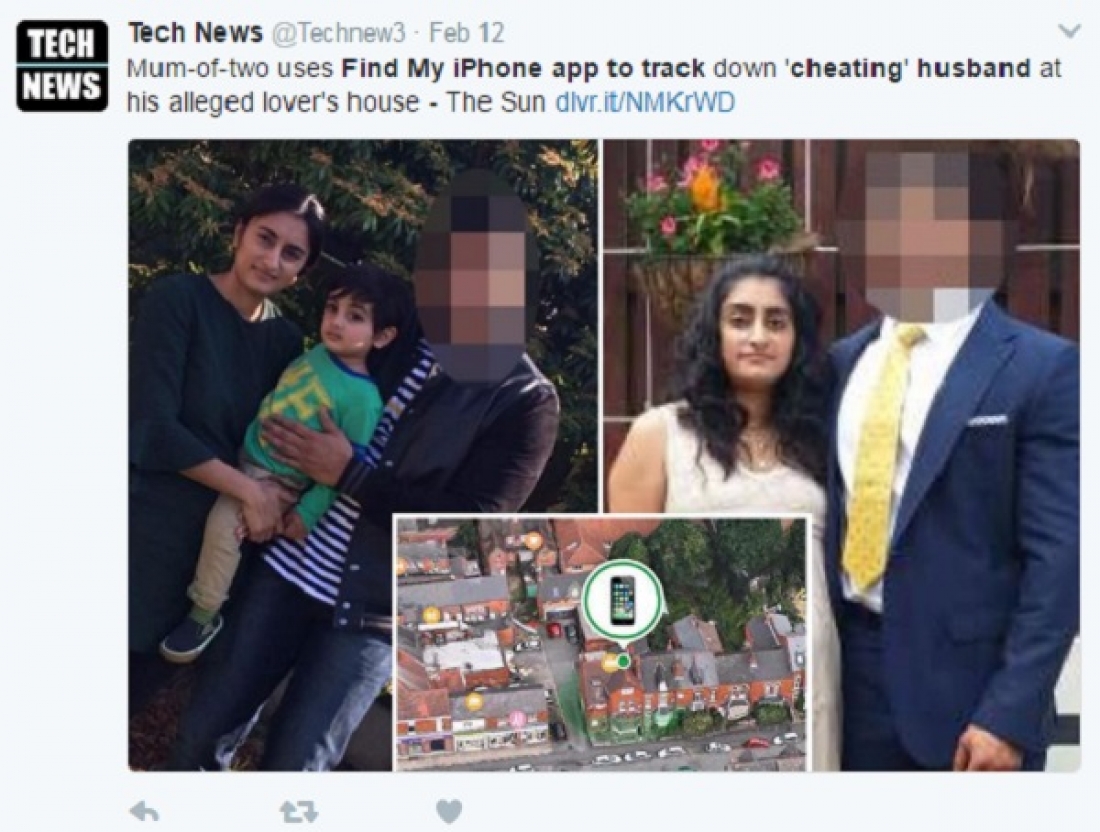This screenshot has height=832, width=1100.
Task: Open the Feb 12 tweet timestamp
Action: click(466, 33)
